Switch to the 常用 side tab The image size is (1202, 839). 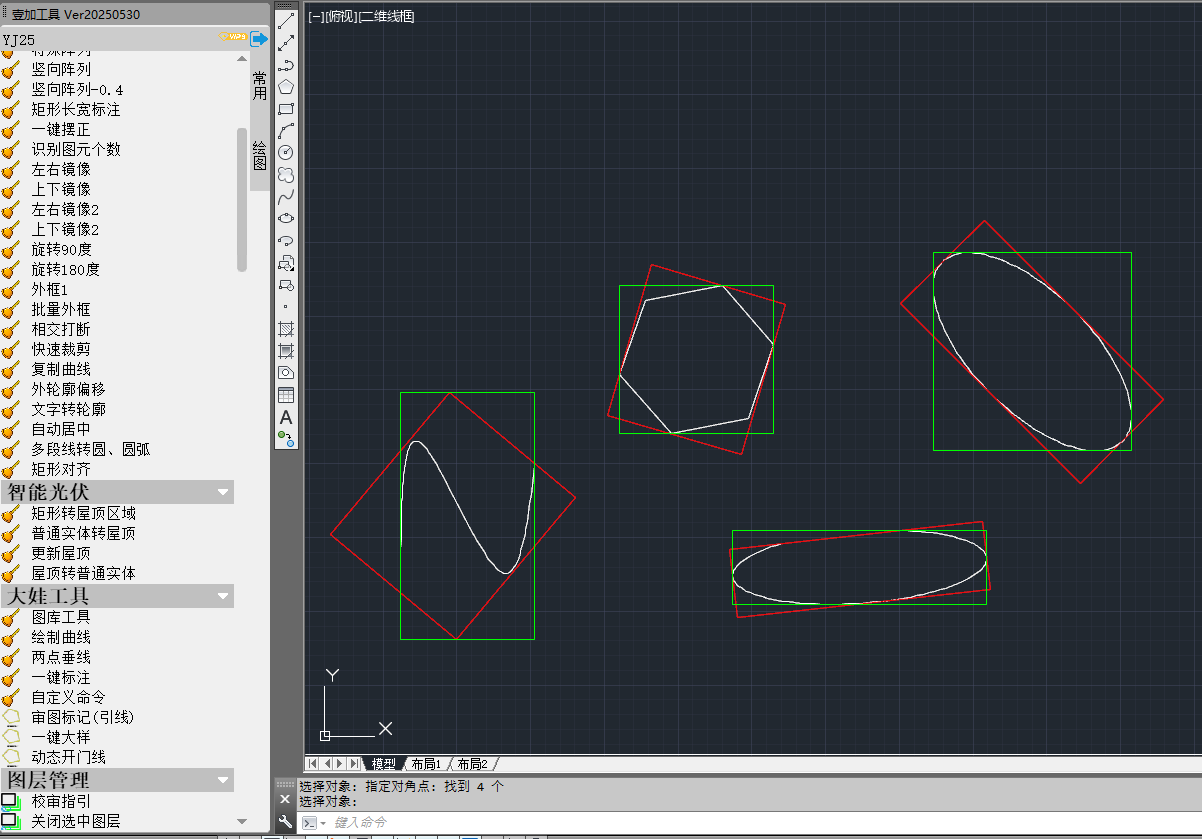[x=259, y=85]
